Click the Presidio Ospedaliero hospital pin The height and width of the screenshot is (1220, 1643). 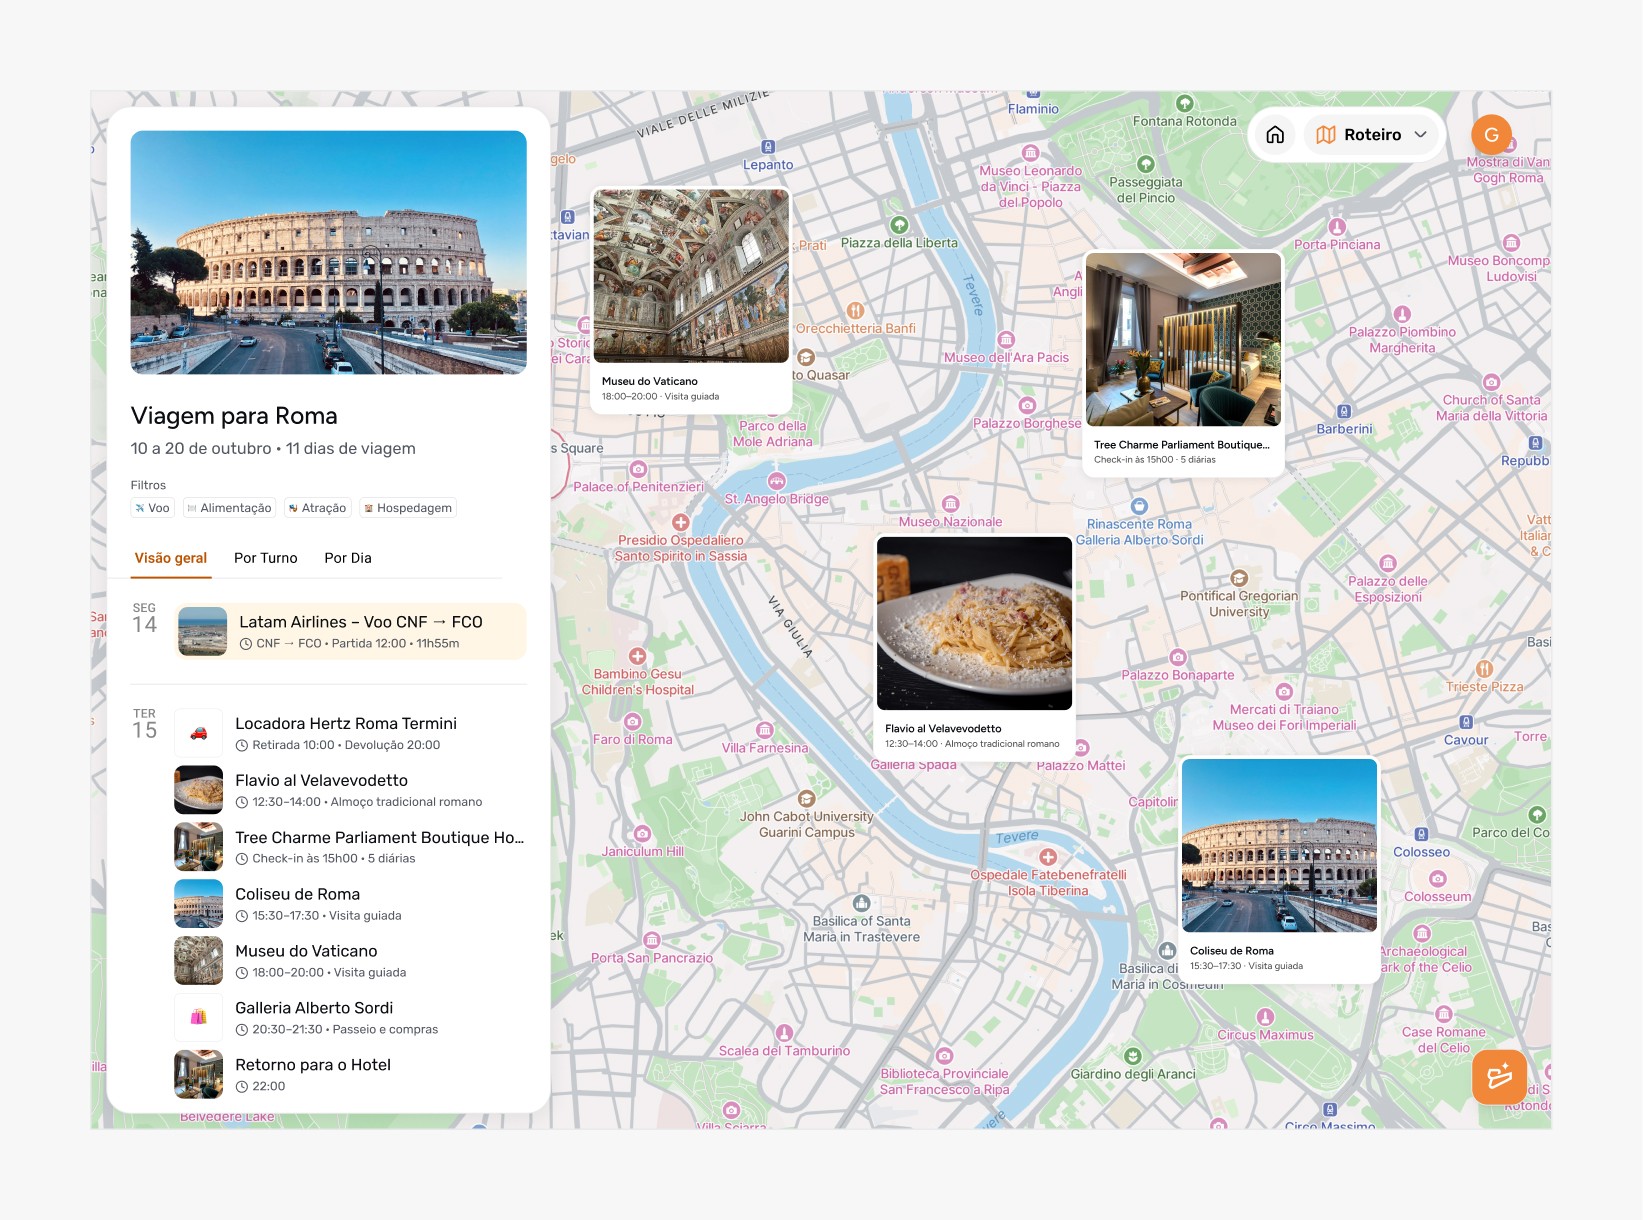681,523
